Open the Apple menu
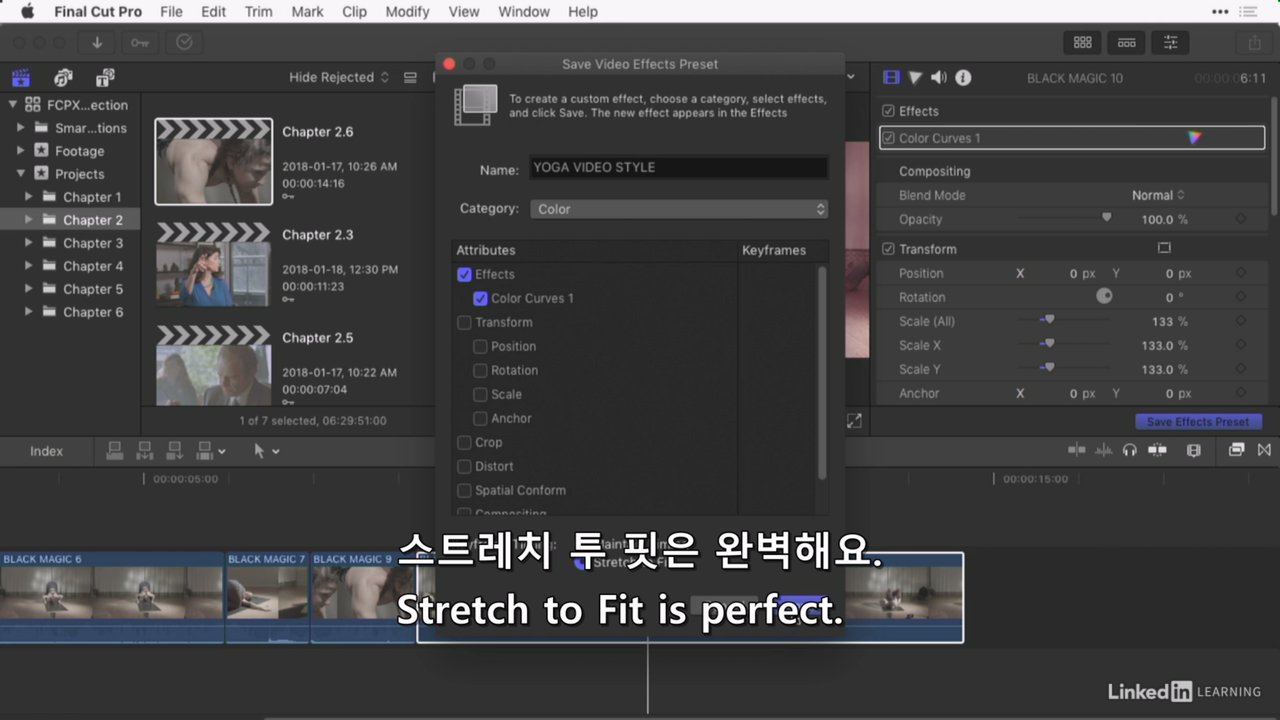1280x720 pixels. (x=27, y=12)
